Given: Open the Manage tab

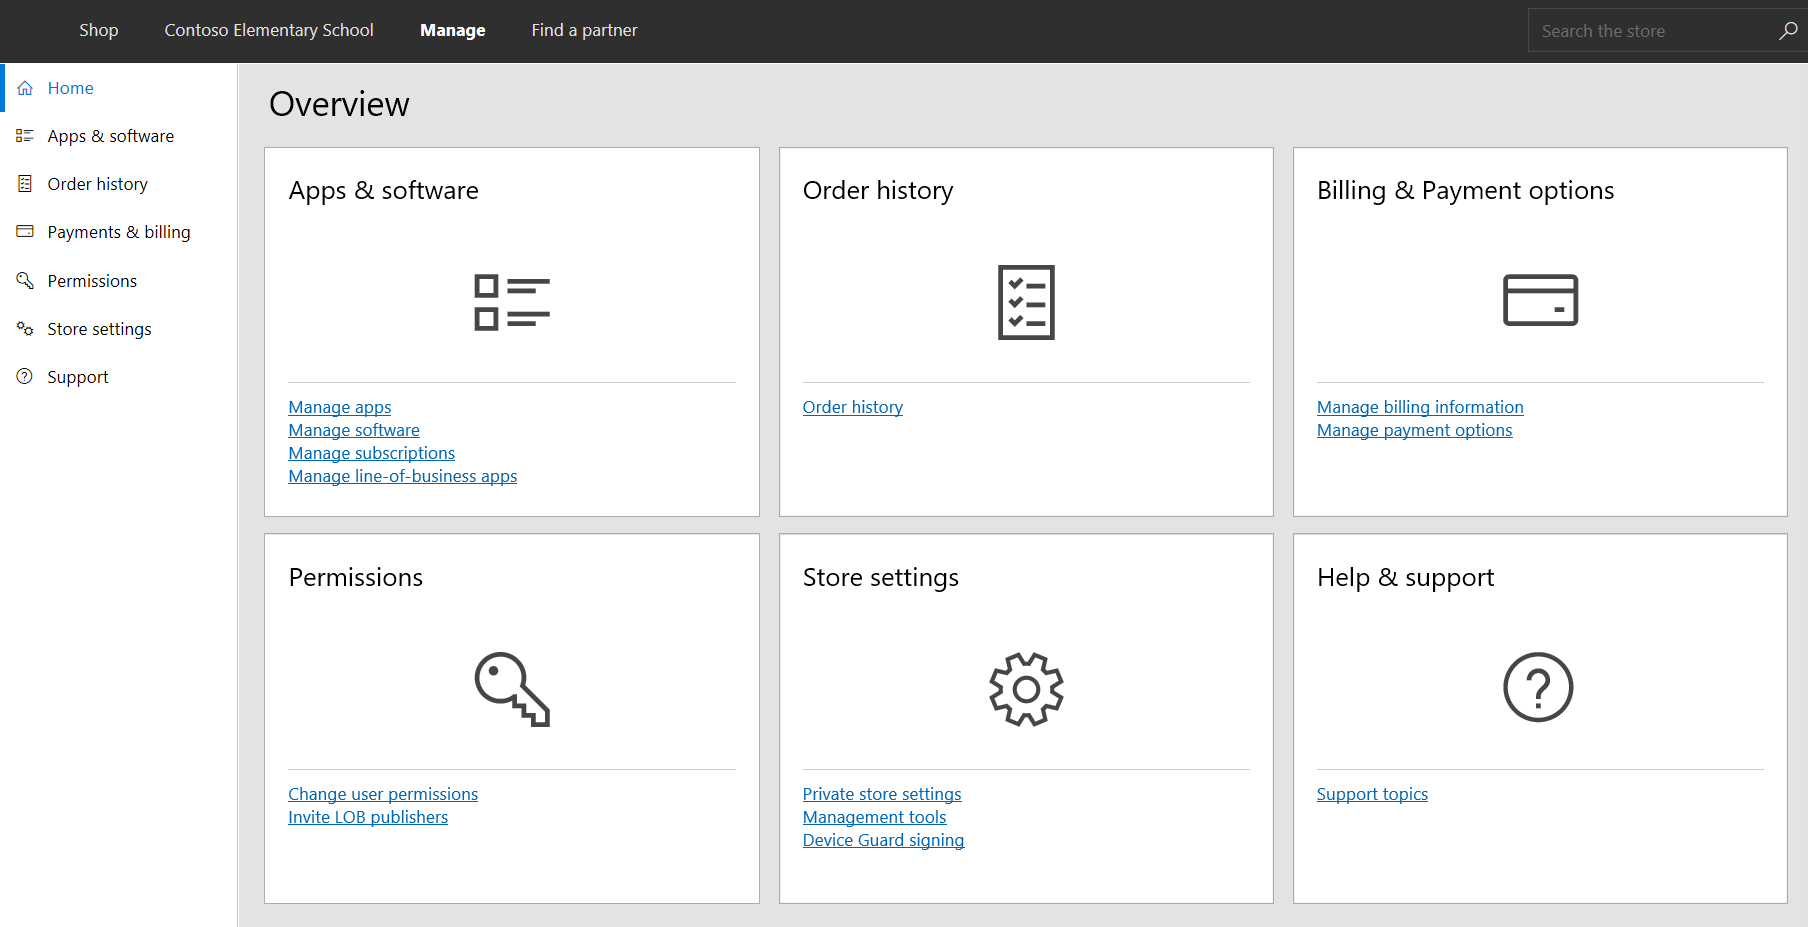Looking at the screenshot, I should tap(453, 30).
